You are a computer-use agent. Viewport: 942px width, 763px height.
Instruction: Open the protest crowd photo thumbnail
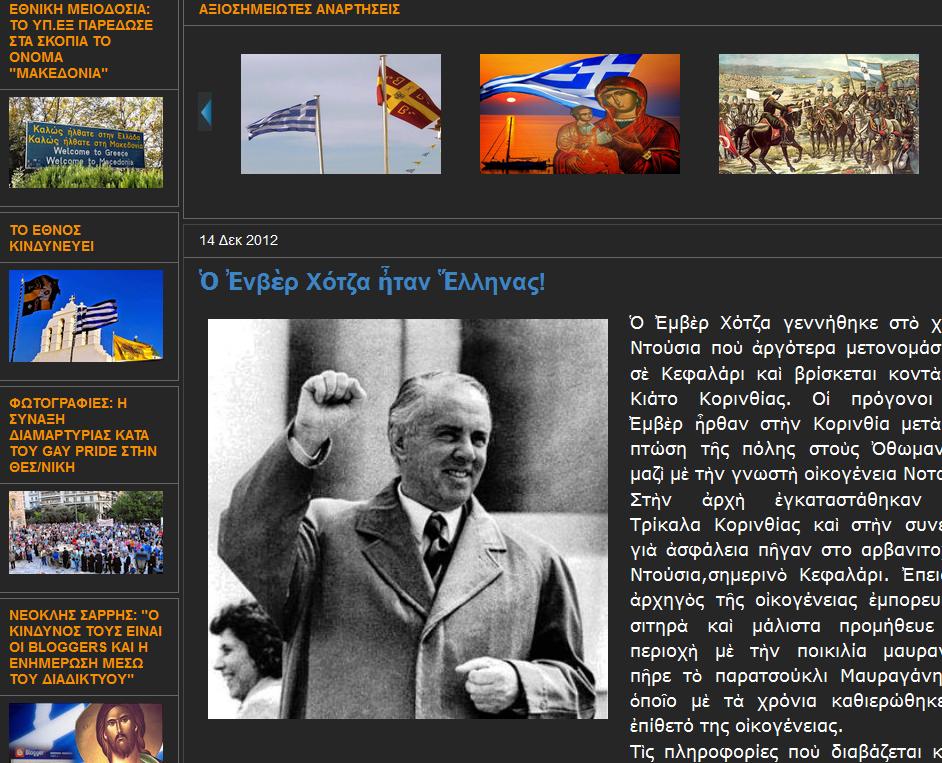[x=86, y=531]
